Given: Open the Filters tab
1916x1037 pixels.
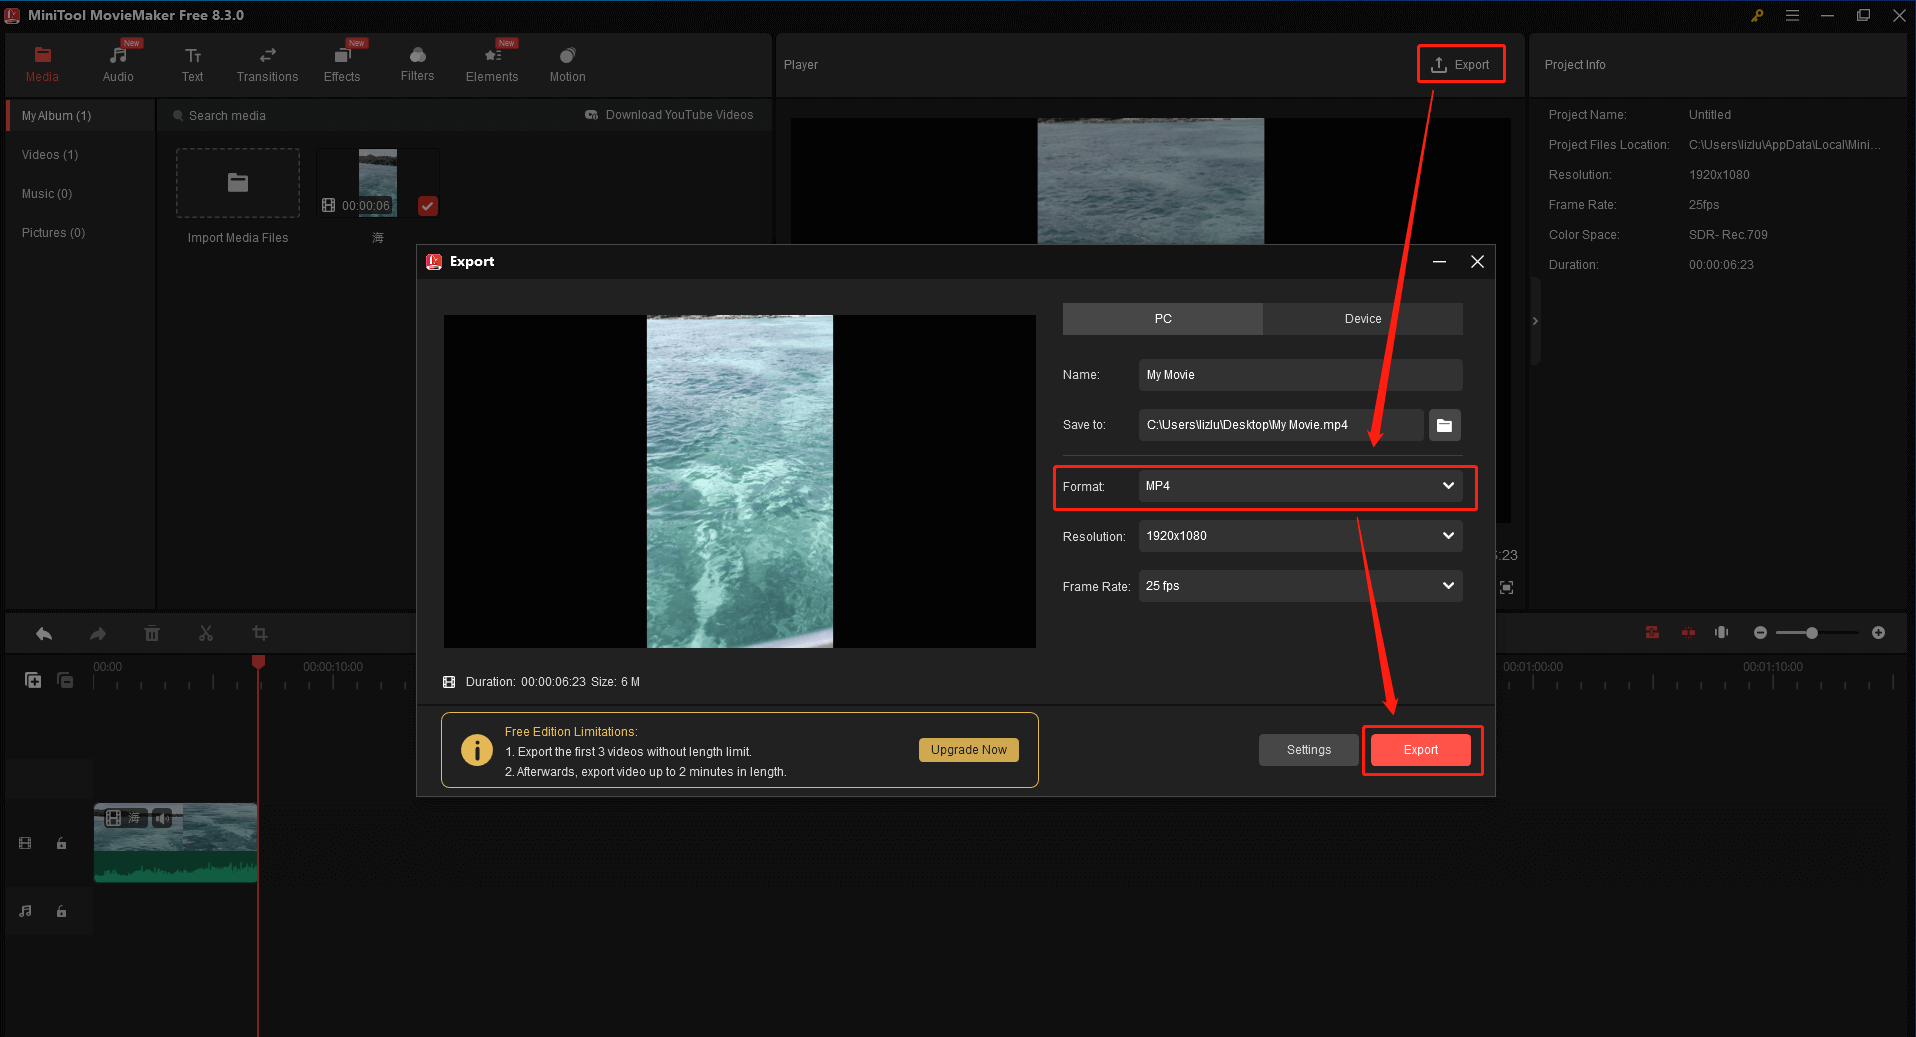Looking at the screenshot, I should click(417, 64).
